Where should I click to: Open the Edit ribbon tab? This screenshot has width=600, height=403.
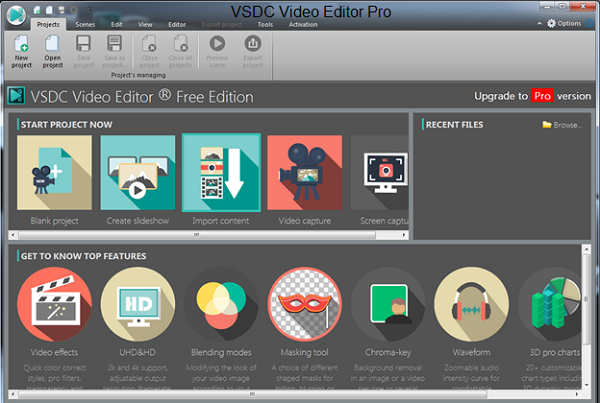coord(117,24)
